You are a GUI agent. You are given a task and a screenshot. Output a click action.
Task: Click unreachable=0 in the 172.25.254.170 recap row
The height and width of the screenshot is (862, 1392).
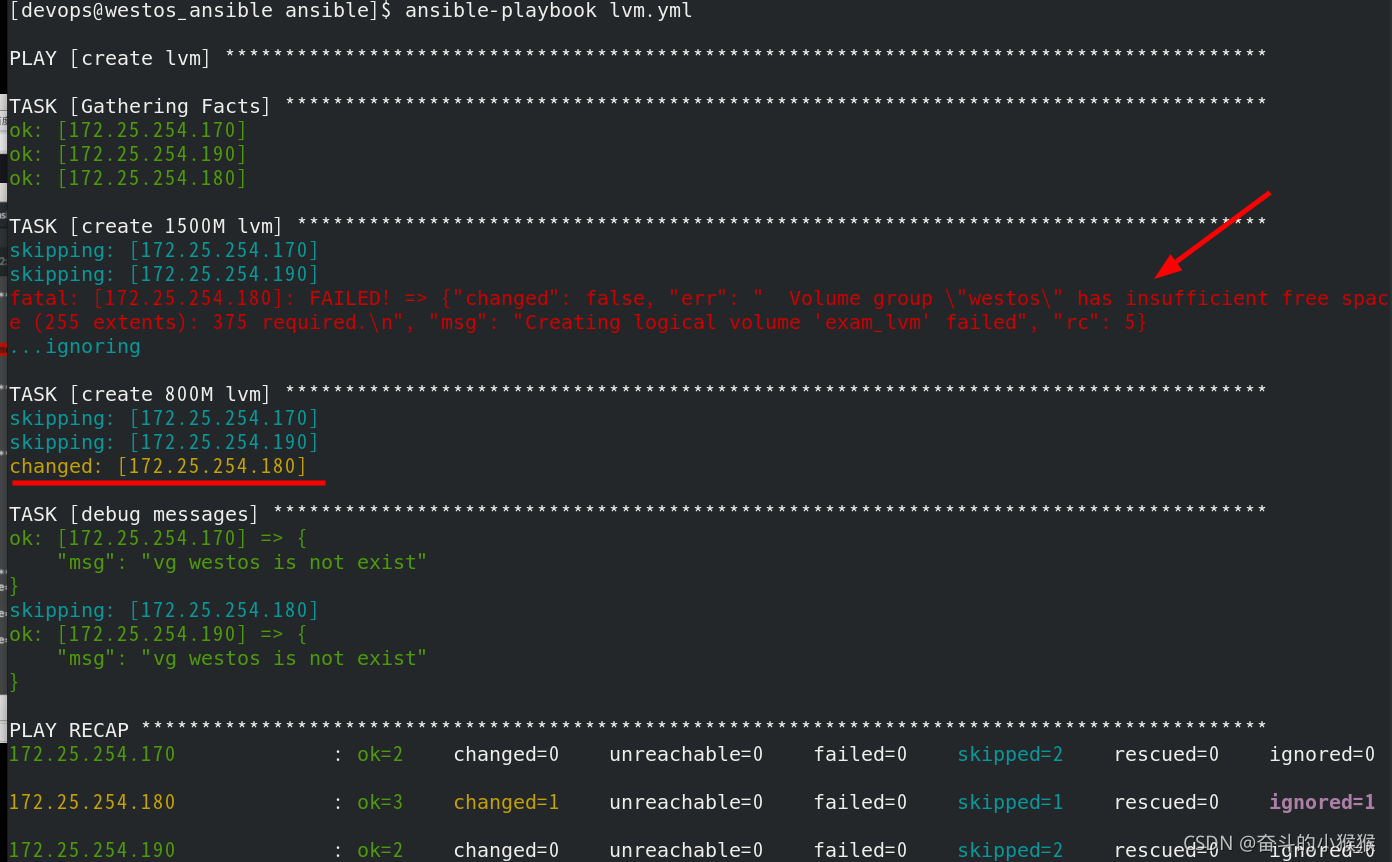point(686,755)
